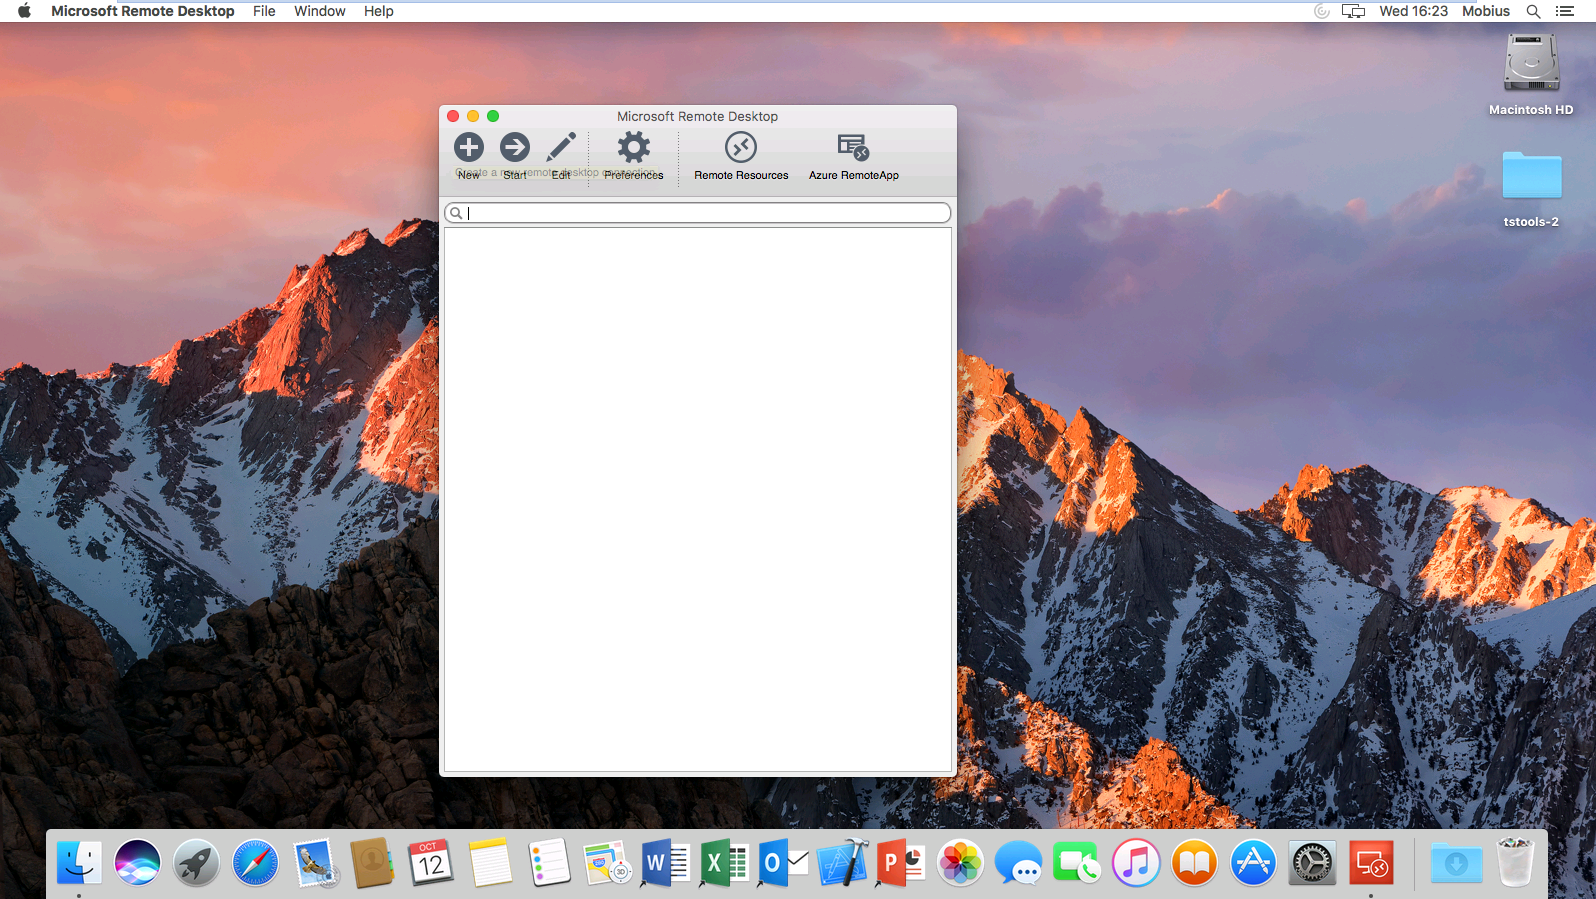The height and width of the screenshot is (899, 1596).
Task: Select the Macintosh HD desktop icon
Action: pyautogui.click(x=1531, y=63)
